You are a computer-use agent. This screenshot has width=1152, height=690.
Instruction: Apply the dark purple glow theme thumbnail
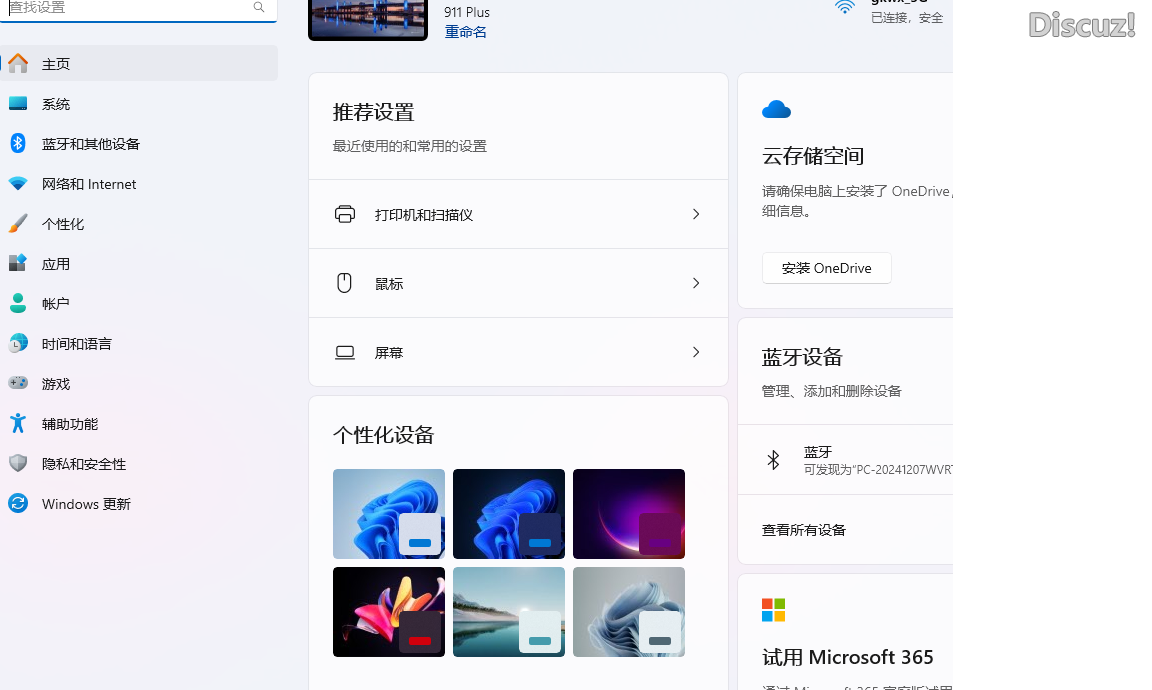[x=628, y=513]
